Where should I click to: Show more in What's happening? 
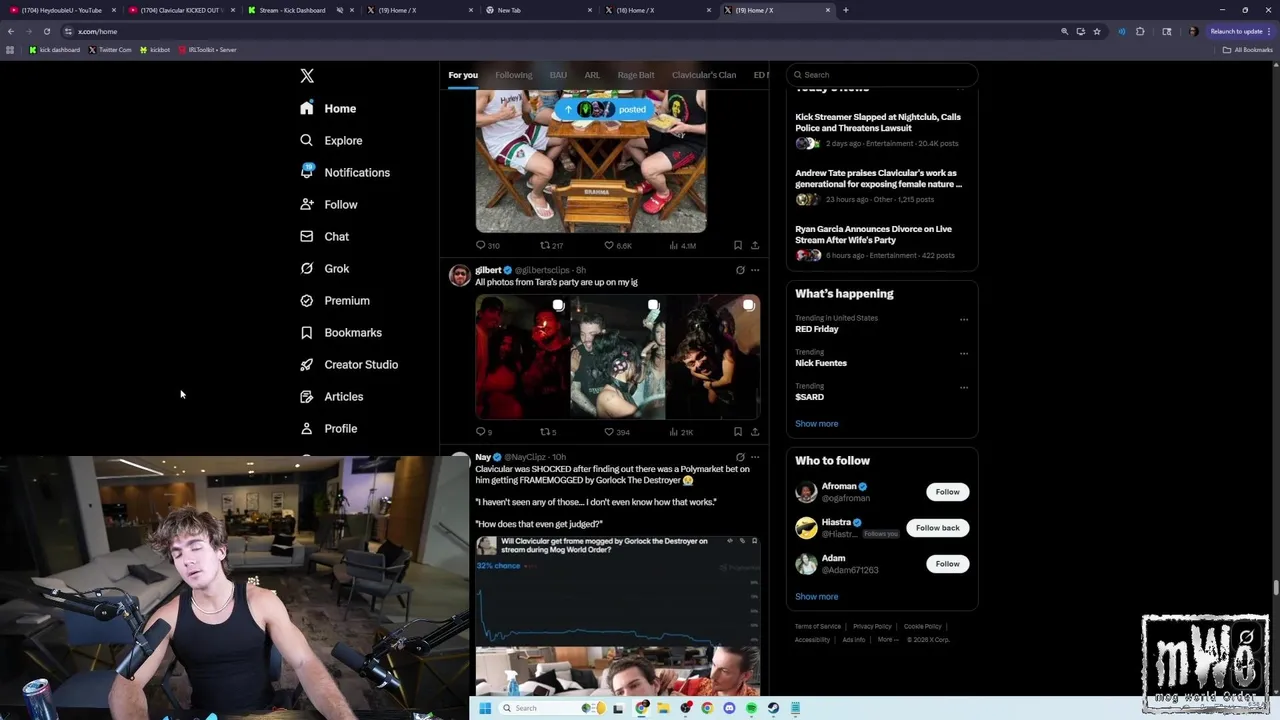(816, 424)
